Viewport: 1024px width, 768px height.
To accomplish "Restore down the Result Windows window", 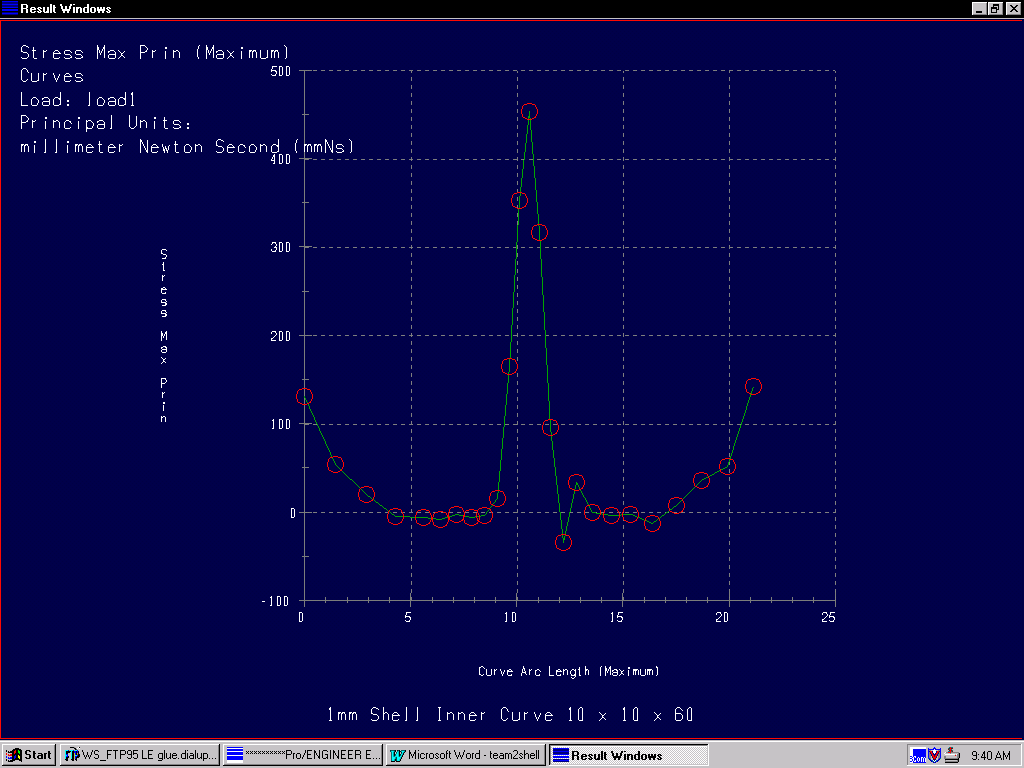I will point(995,8).
